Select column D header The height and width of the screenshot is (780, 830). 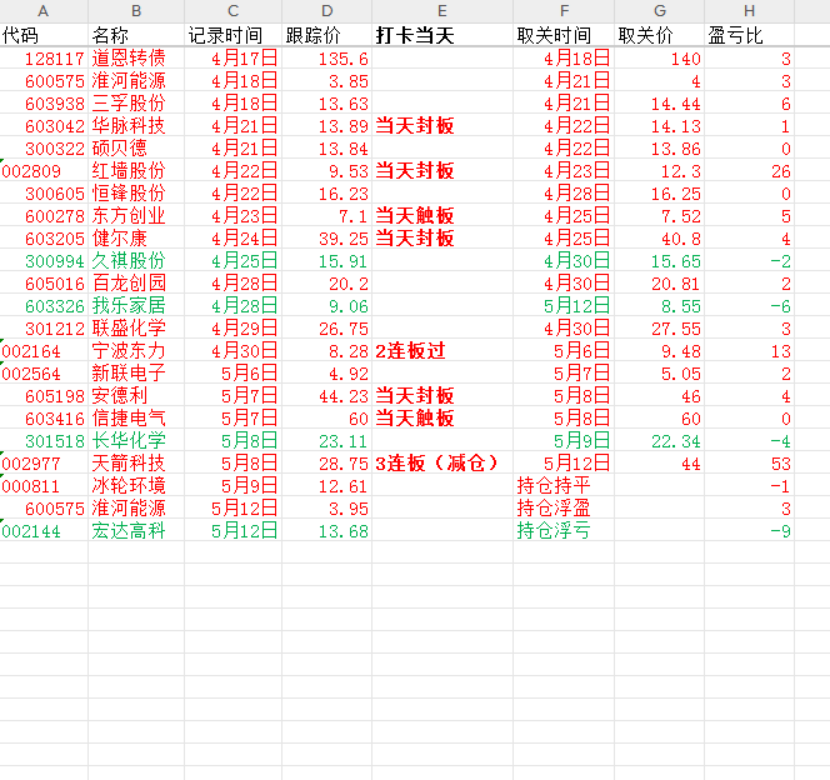327,11
